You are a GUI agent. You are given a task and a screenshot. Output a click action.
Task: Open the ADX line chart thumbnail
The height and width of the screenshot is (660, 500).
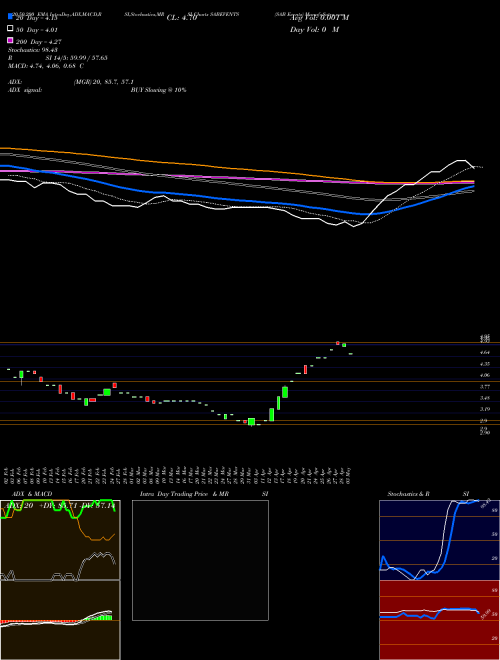60,540
